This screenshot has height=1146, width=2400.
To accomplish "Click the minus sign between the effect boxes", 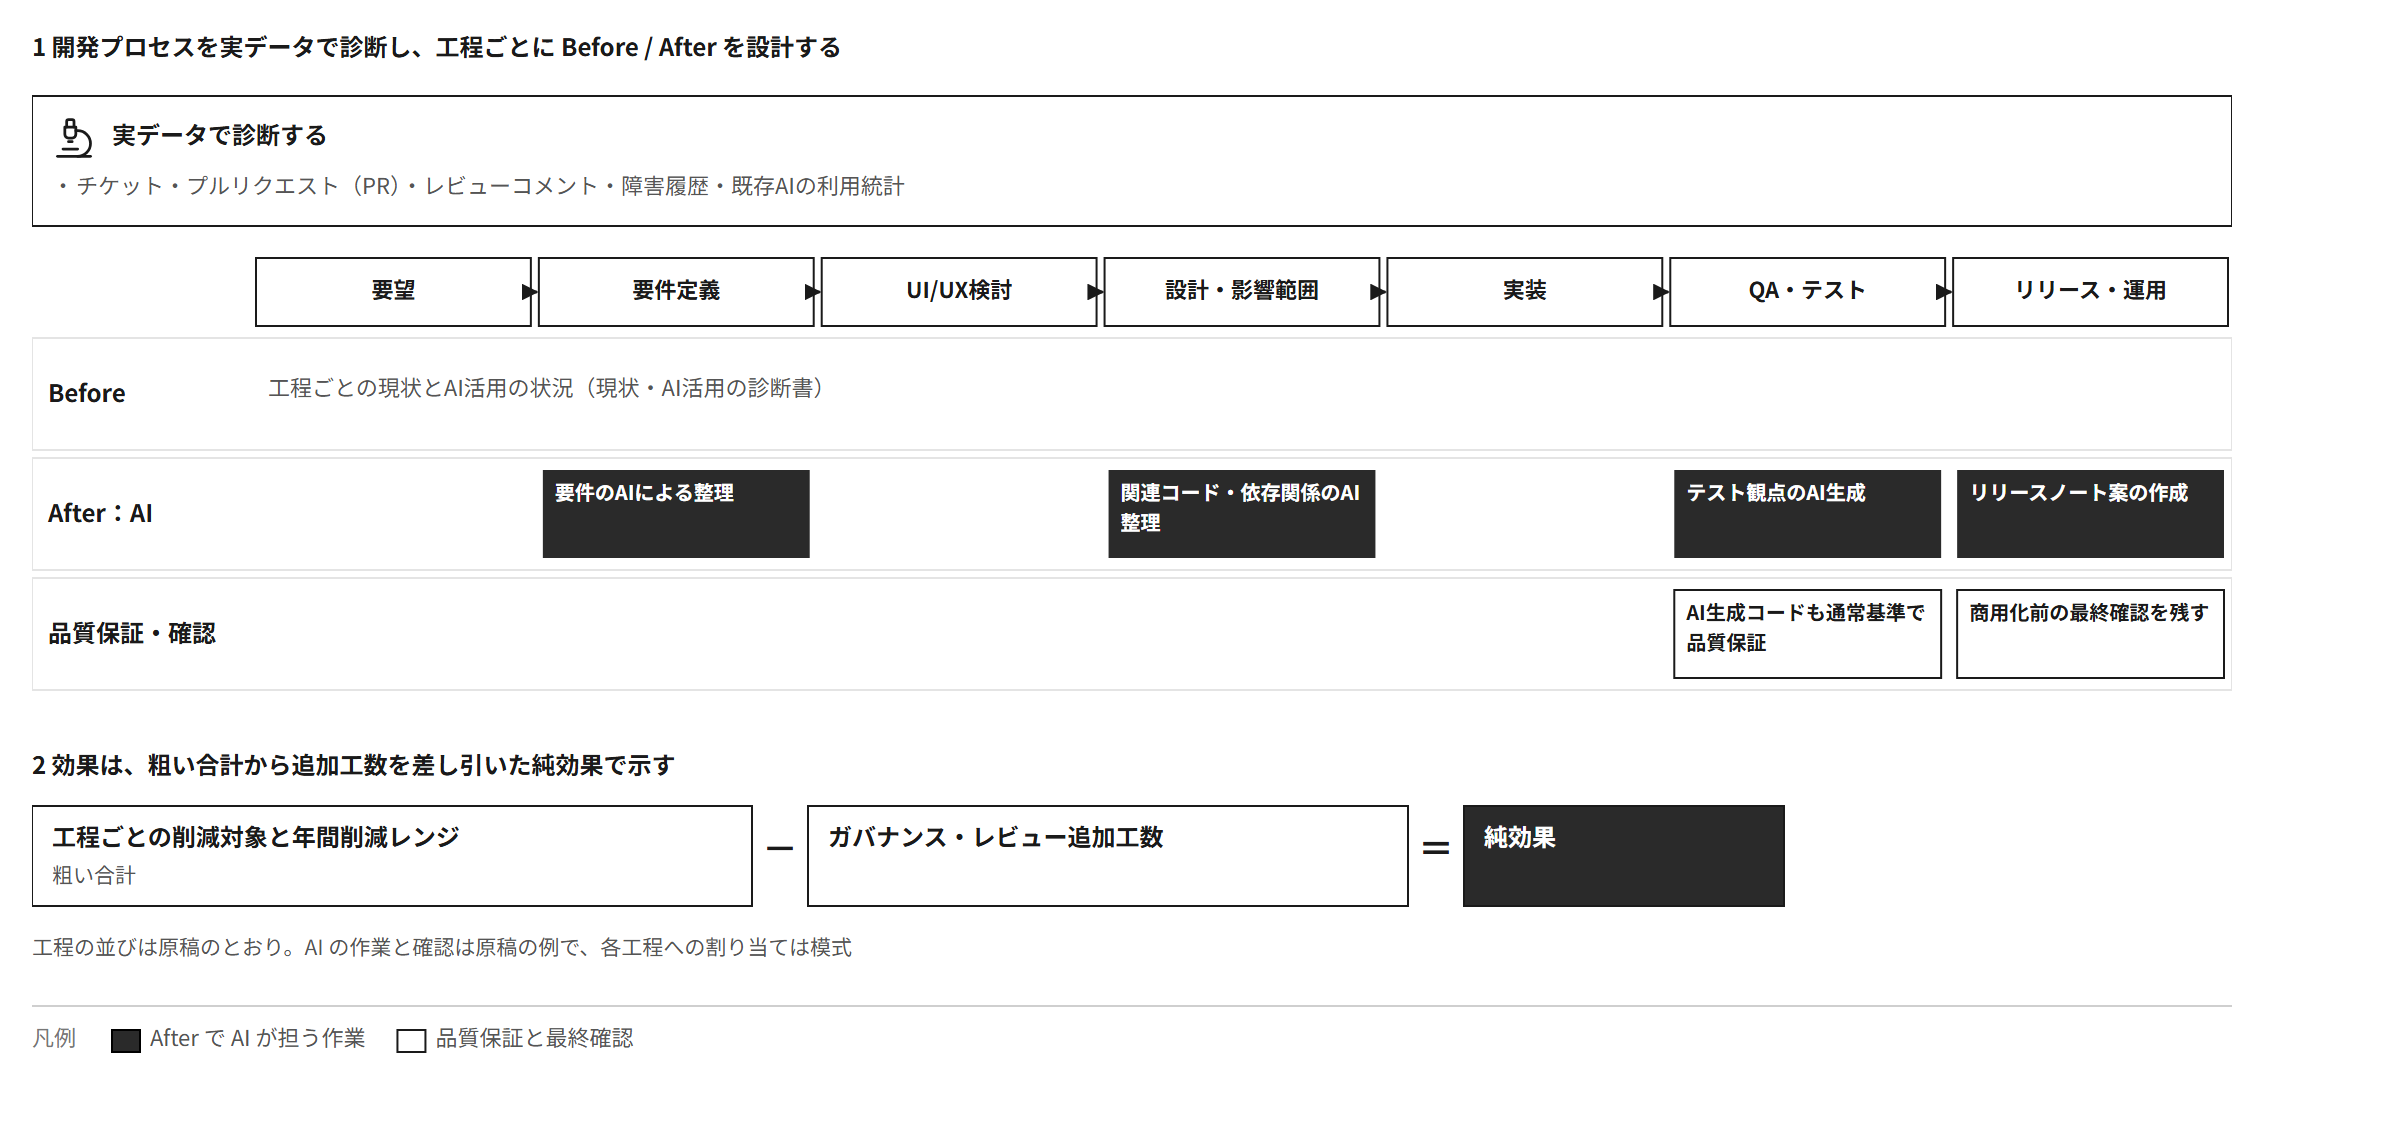I will point(780,849).
